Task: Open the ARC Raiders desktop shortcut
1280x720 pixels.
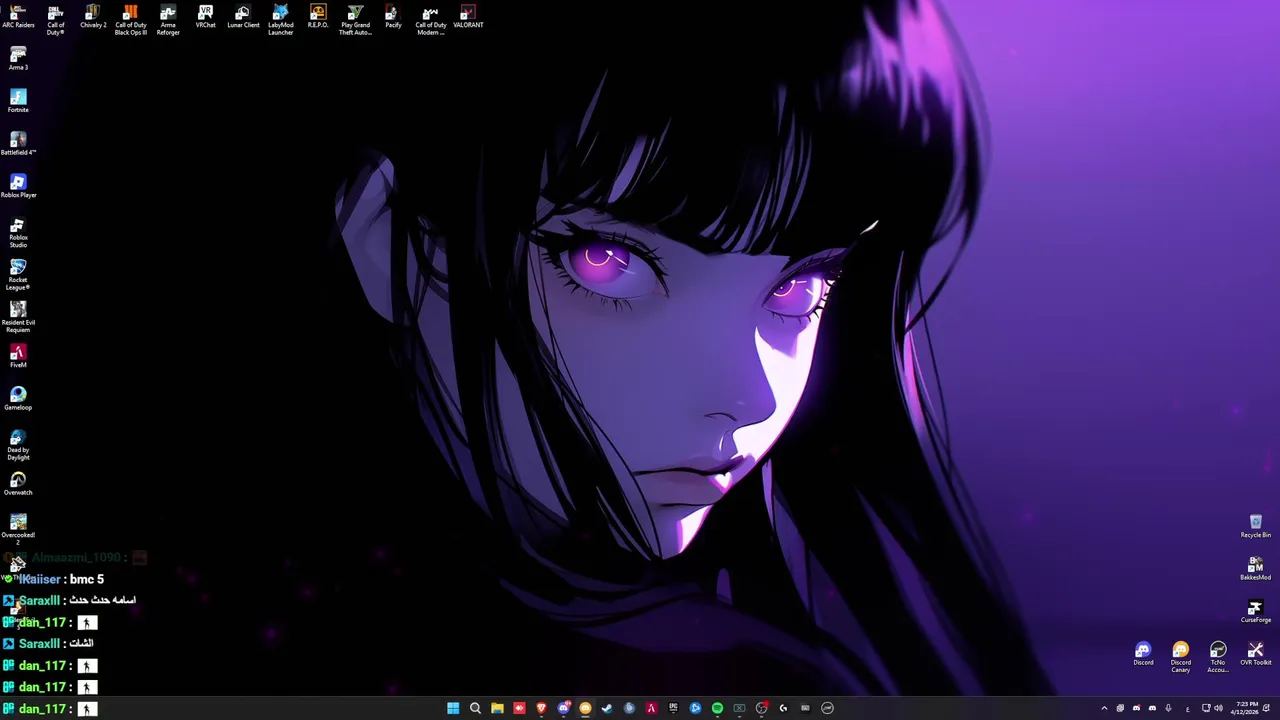Action: (18, 17)
